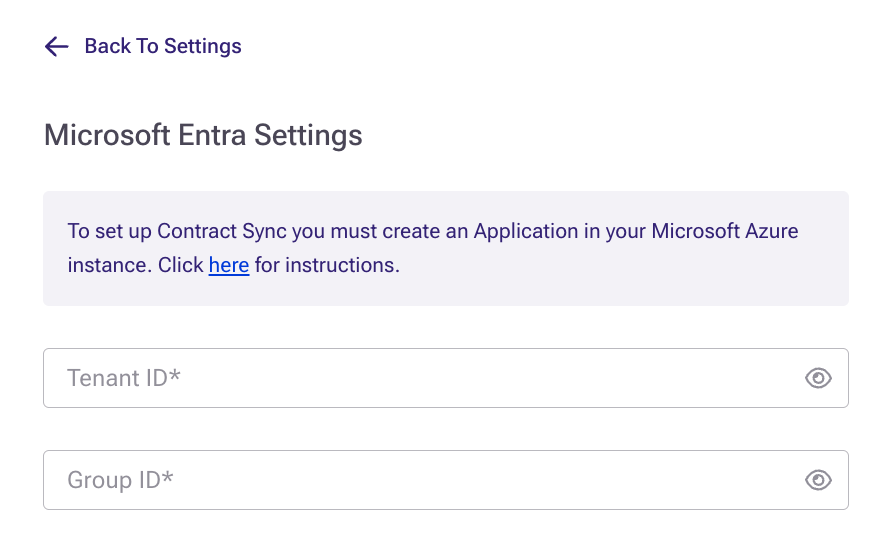Click the Microsoft Entra Settings heading
The width and height of the screenshot is (895, 555).
[x=203, y=135]
